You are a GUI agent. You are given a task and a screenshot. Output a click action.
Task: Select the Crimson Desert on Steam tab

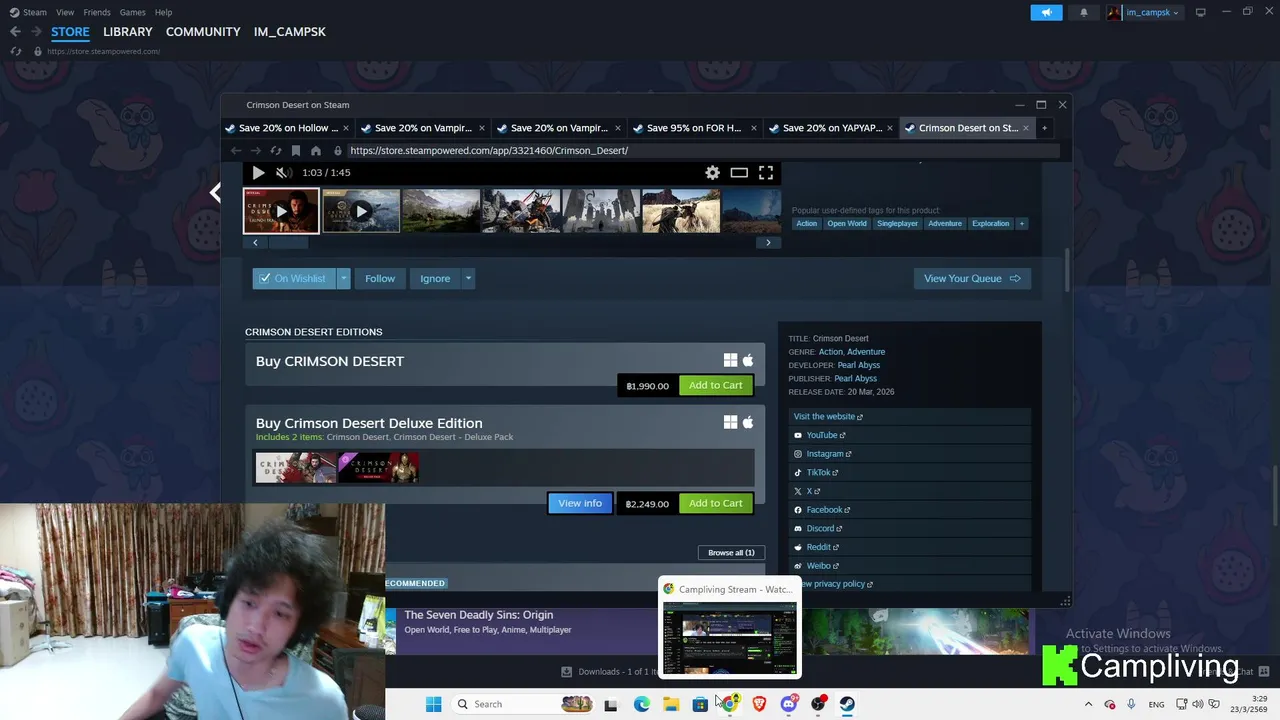(968, 128)
